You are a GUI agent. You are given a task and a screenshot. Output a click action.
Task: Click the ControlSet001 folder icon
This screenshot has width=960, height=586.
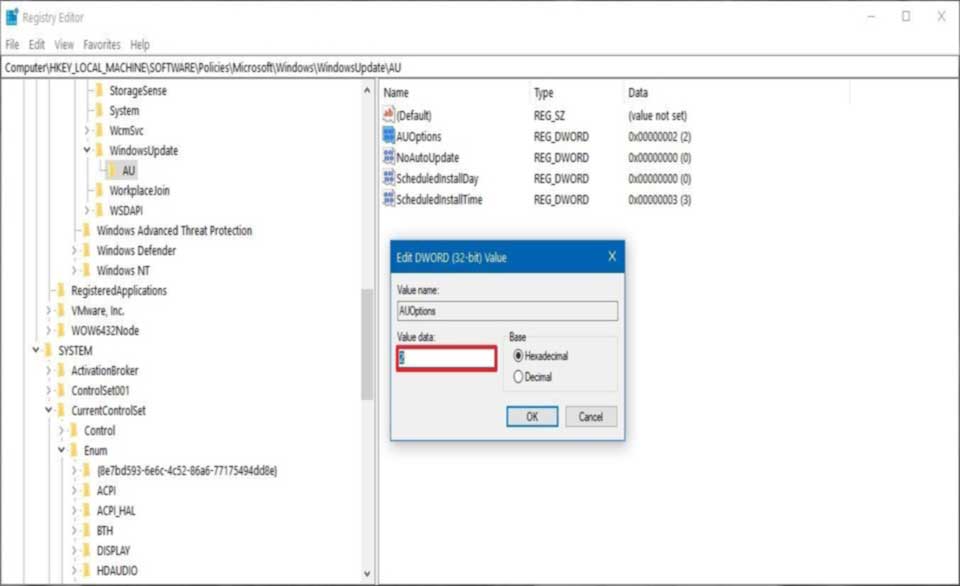coord(61,390)
